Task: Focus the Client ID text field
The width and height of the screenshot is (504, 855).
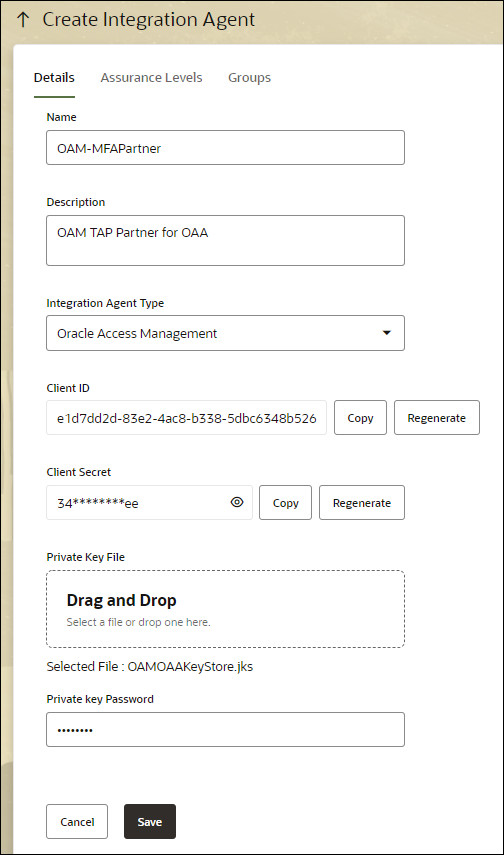Action: [187, 418]
